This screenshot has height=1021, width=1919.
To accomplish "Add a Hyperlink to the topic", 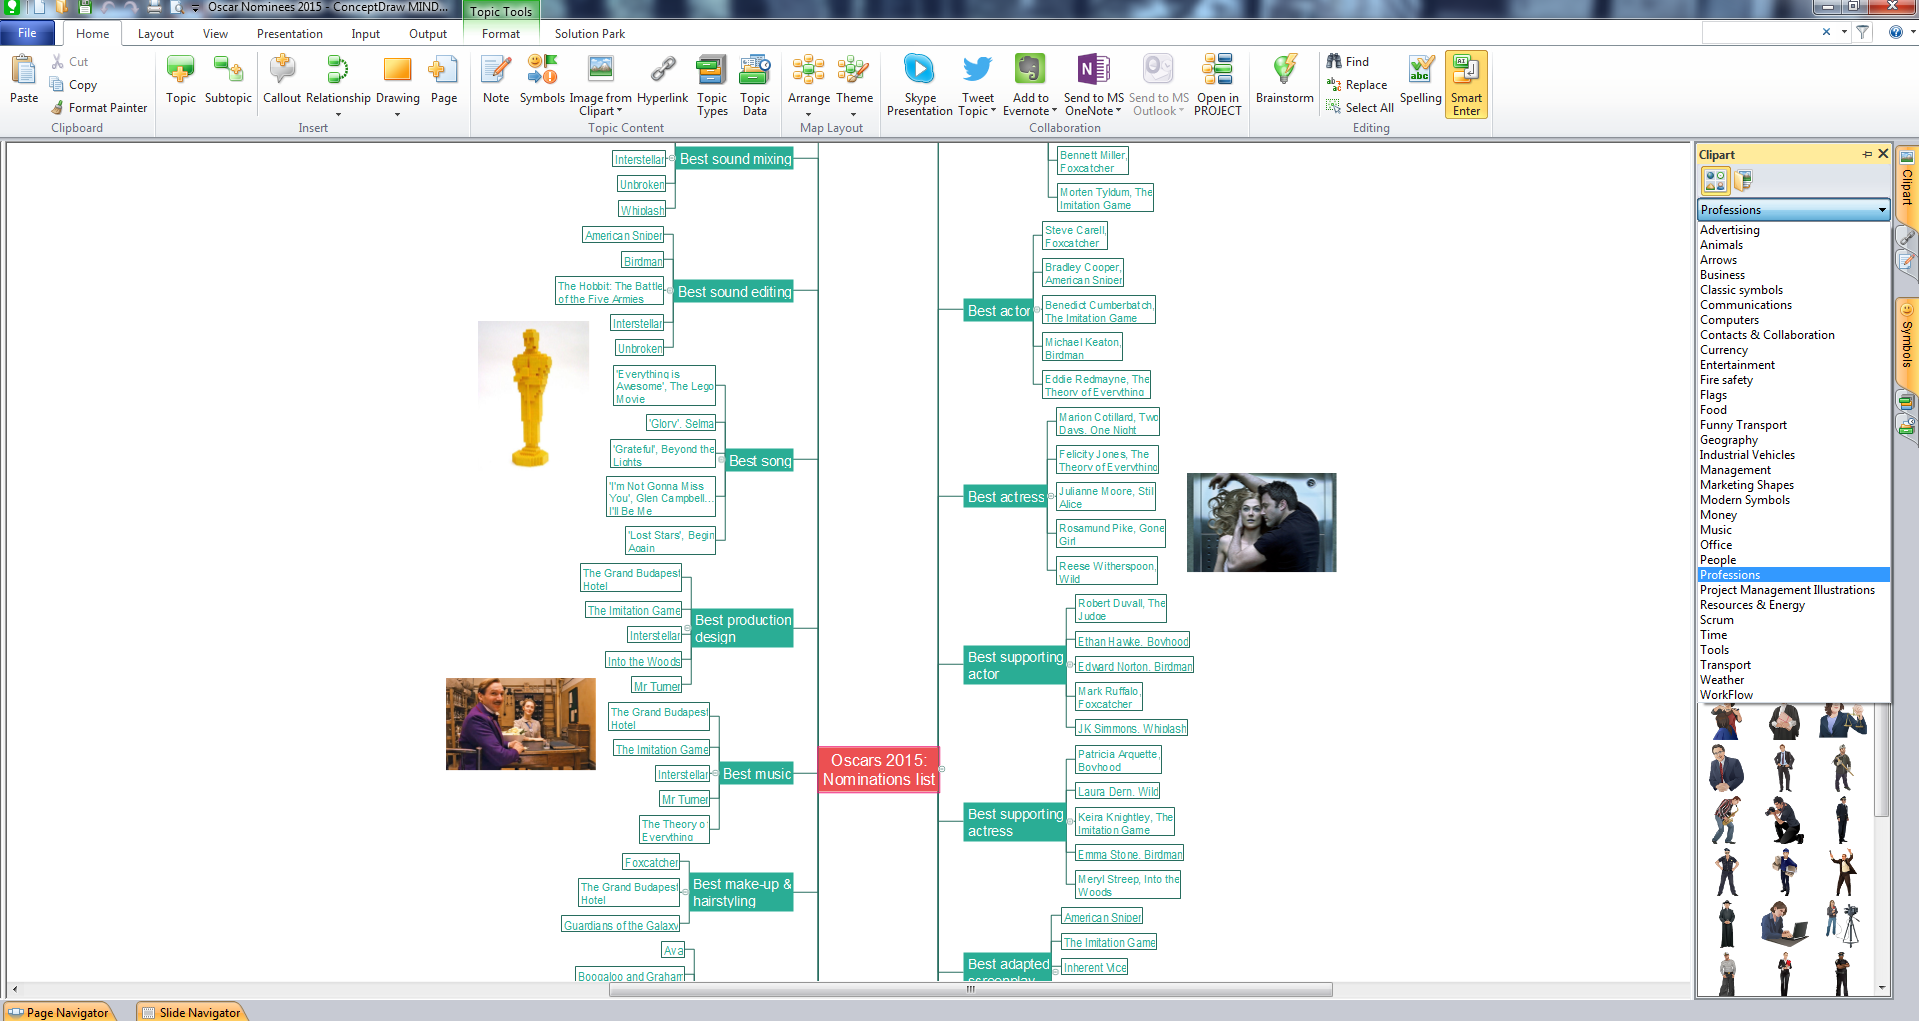I will 662,80.
